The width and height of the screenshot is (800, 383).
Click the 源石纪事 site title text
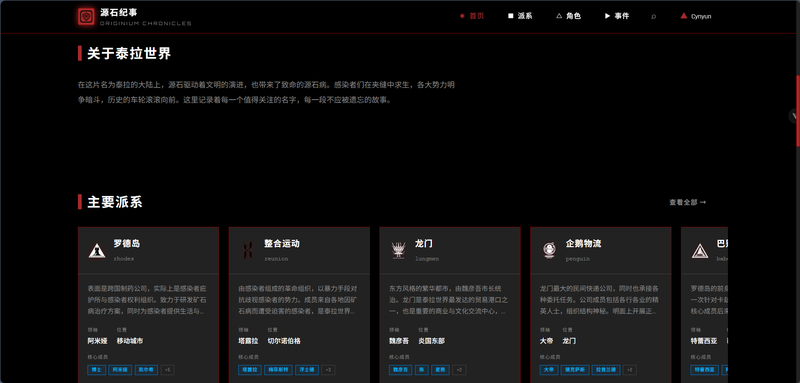[118, 12]
